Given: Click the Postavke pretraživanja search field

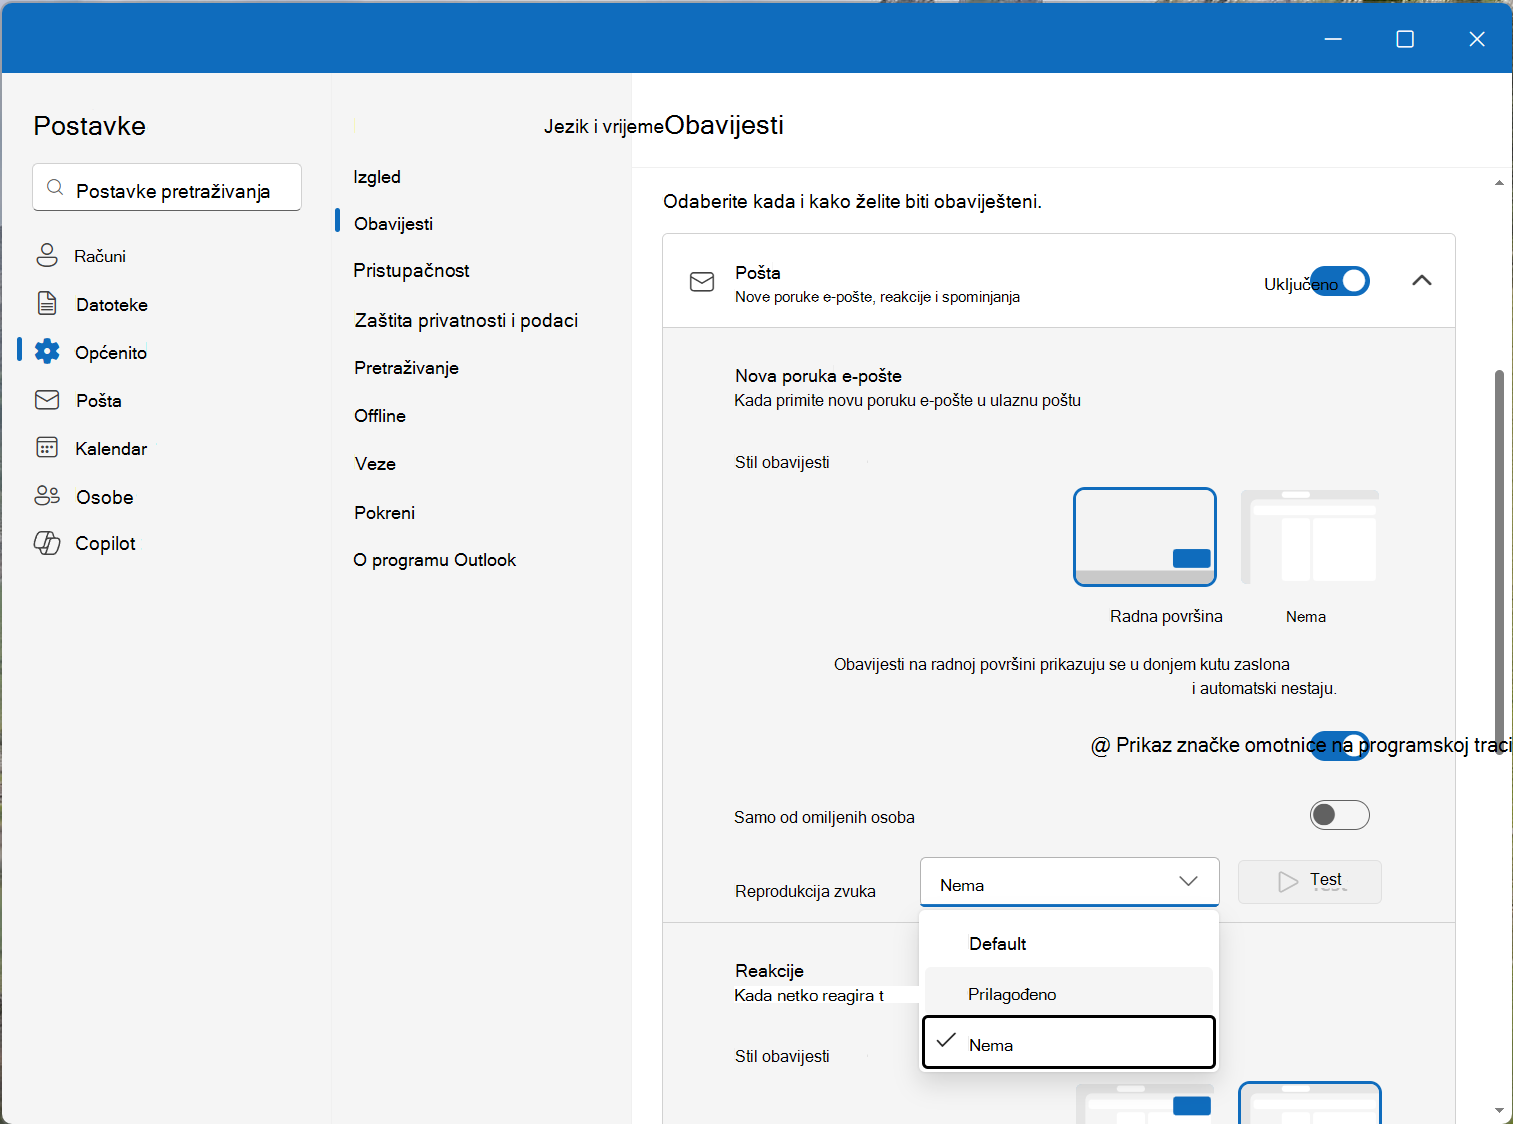Looking at the screenshot, I should point(167,188).
